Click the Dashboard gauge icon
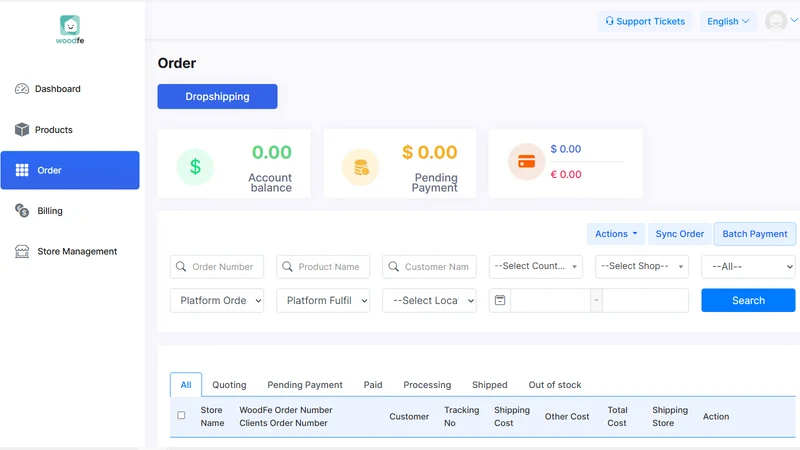The width and height of the screenshot is (800, 450). [x=22, y=89]
